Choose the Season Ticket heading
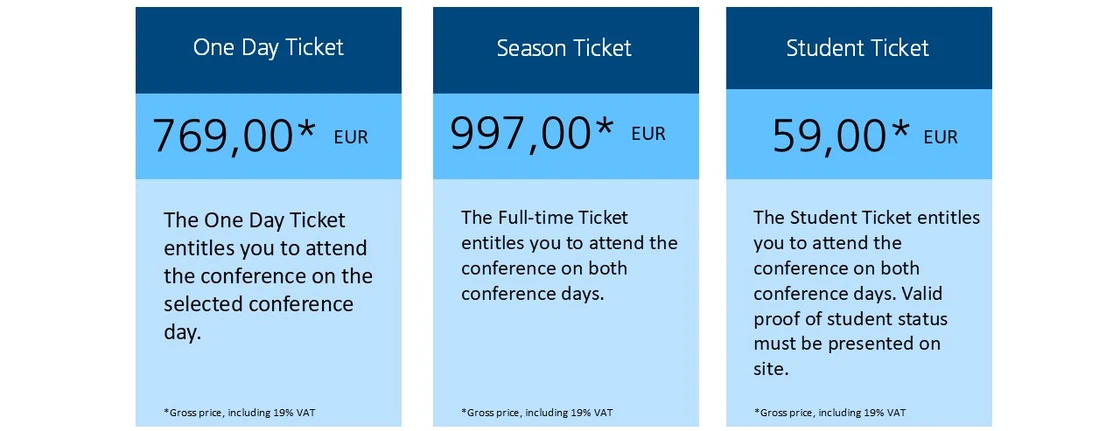This screenshot has height=431, width=1120. 566,48
